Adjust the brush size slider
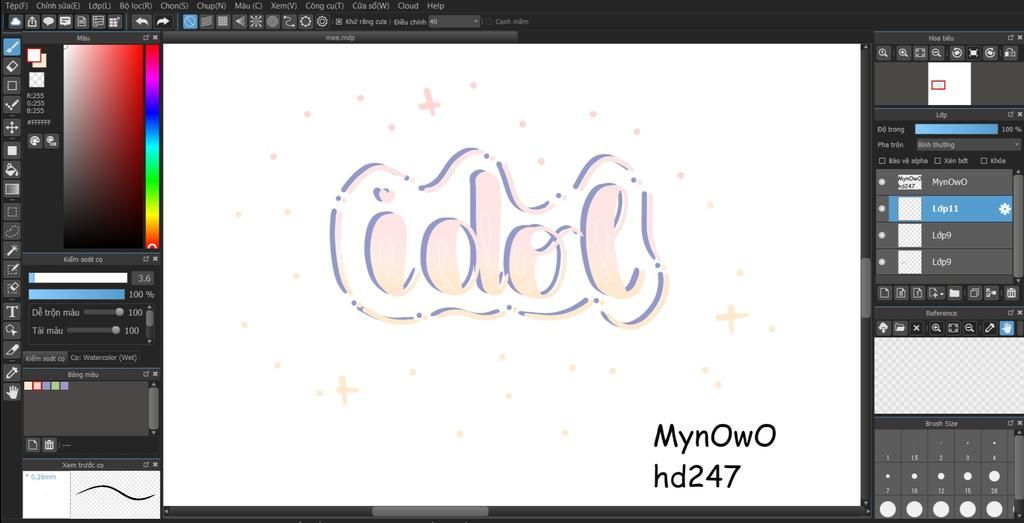Image resolution: width=1024 pixels, height=523 pixels. pos(78,278)
